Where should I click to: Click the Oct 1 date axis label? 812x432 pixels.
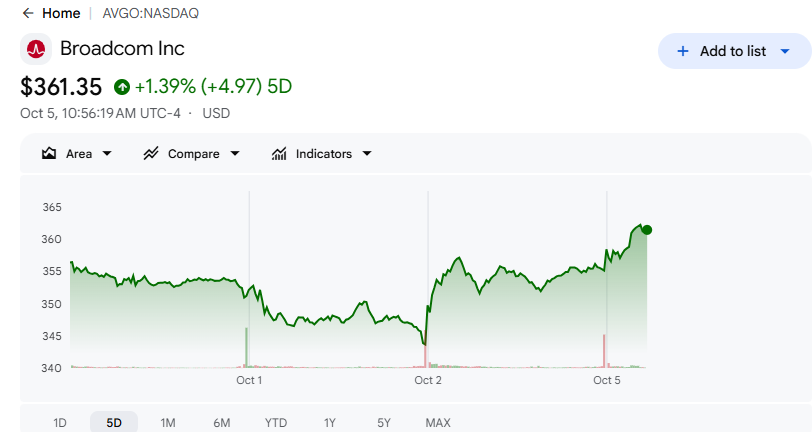point(249,380)
